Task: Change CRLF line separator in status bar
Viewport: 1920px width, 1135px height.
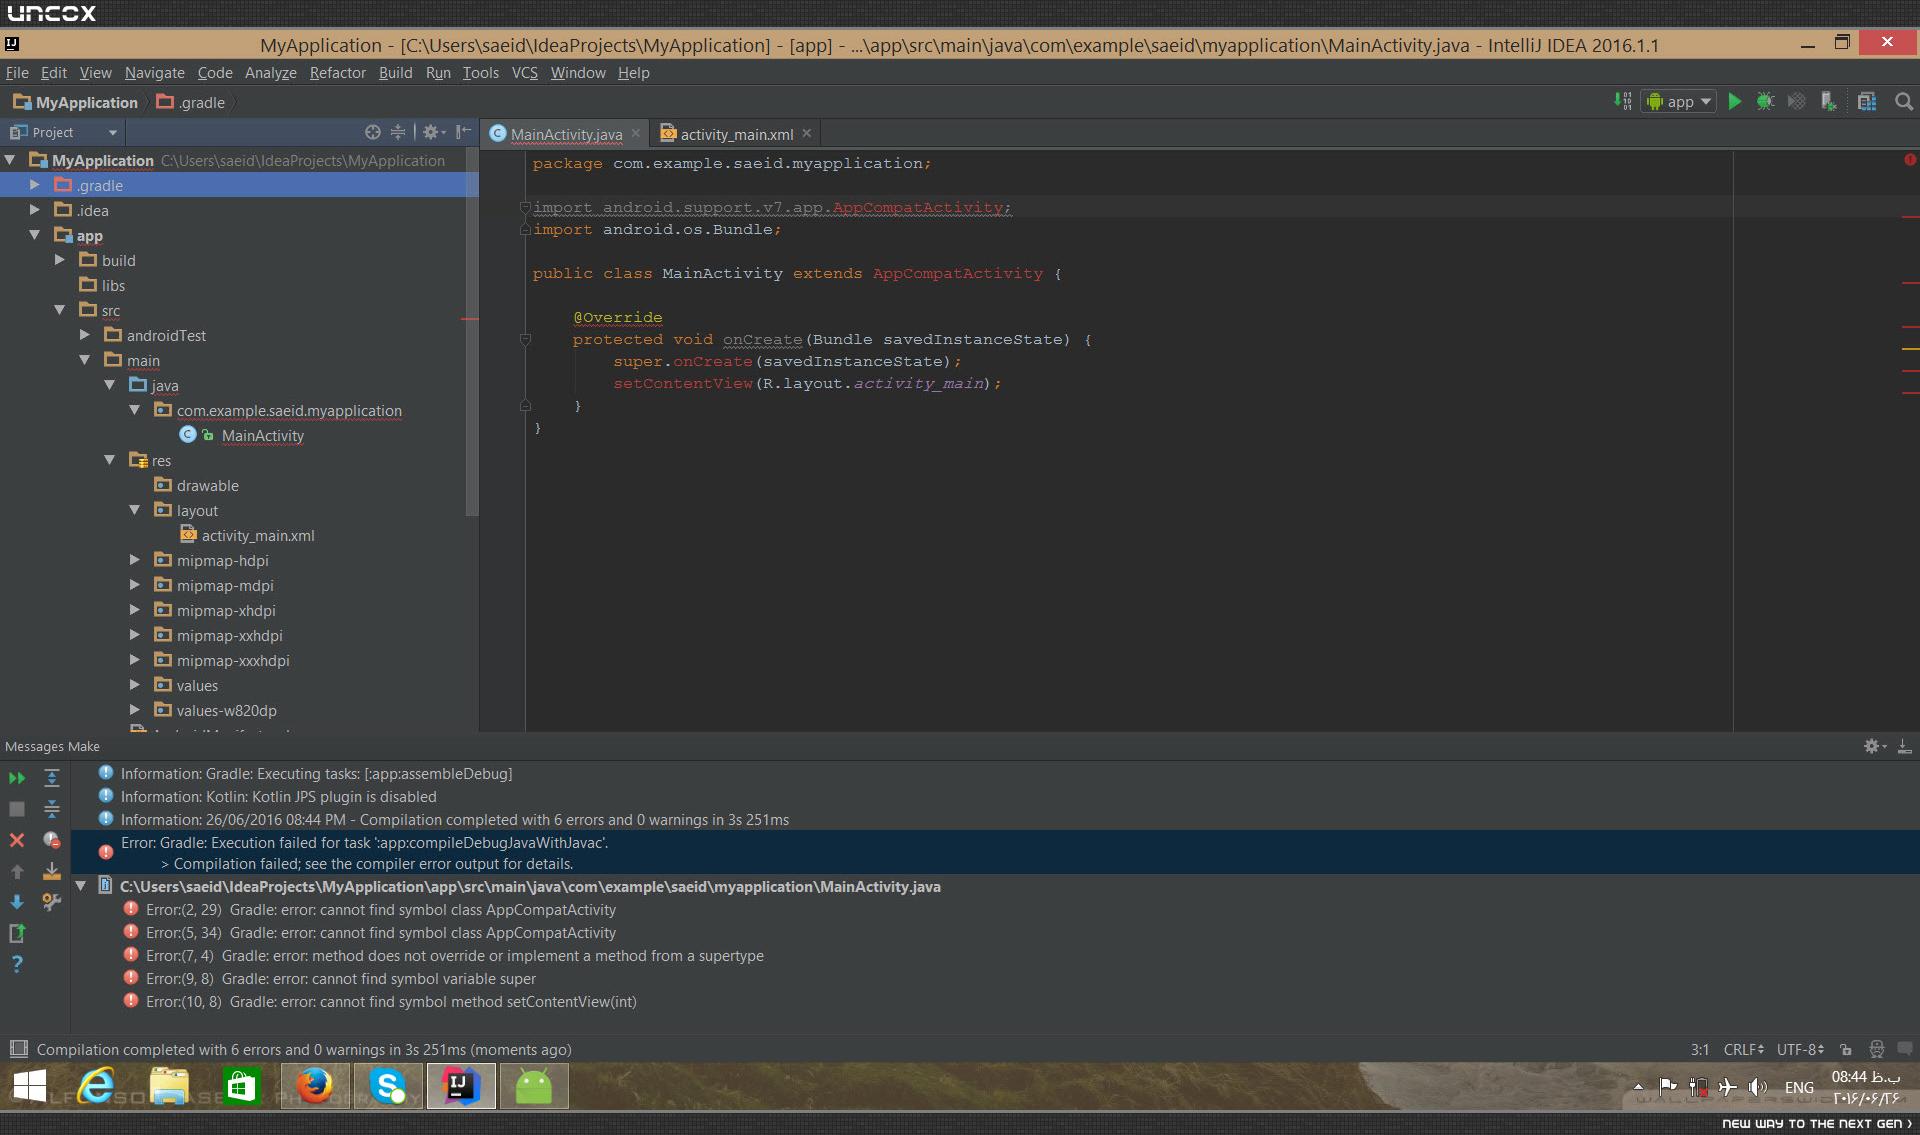Action: [1744, 1049]
